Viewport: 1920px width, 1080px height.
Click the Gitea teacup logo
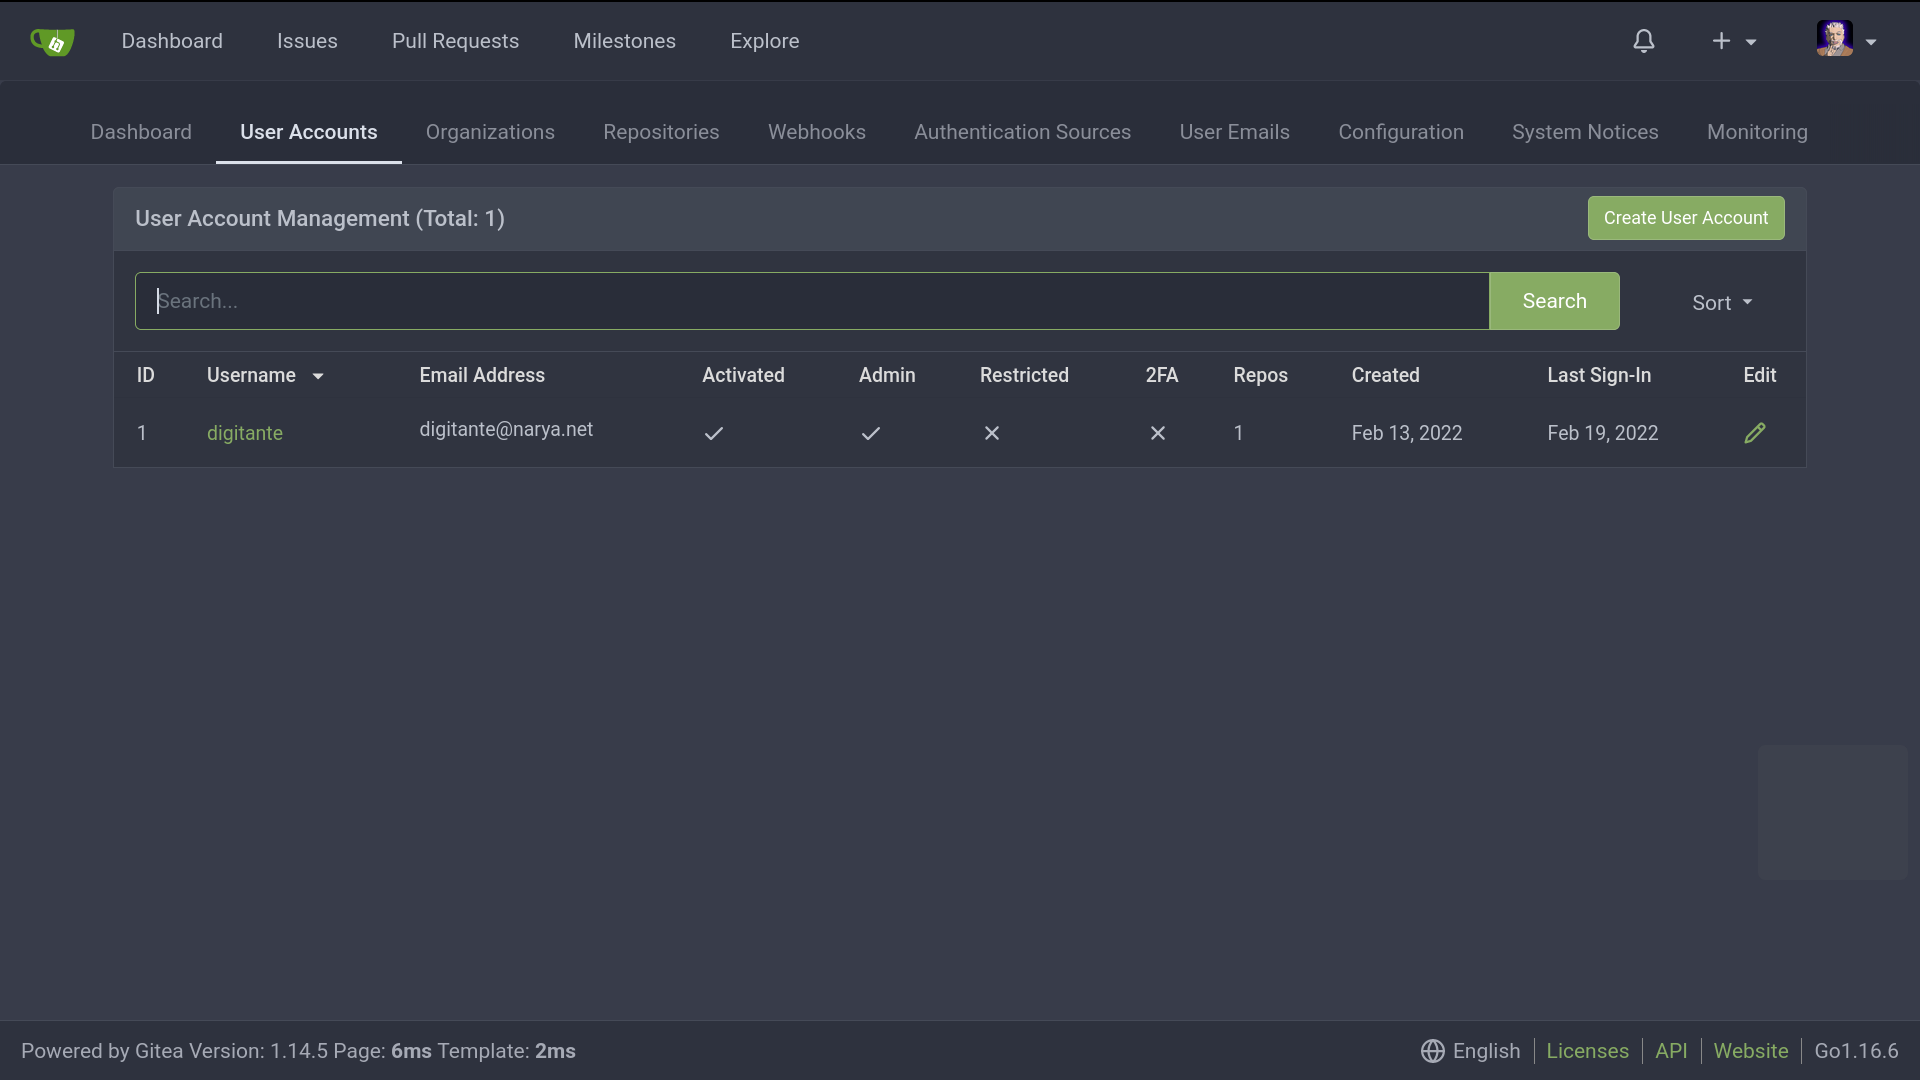52,41
